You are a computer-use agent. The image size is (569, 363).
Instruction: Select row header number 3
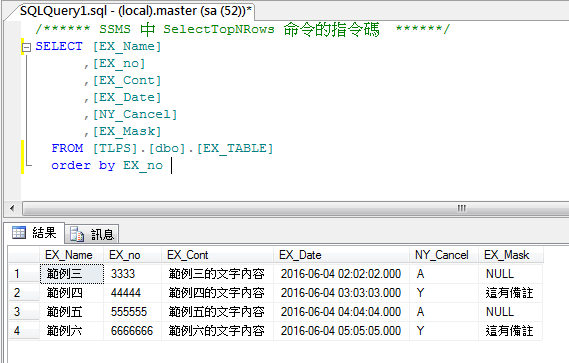[24, 312]
